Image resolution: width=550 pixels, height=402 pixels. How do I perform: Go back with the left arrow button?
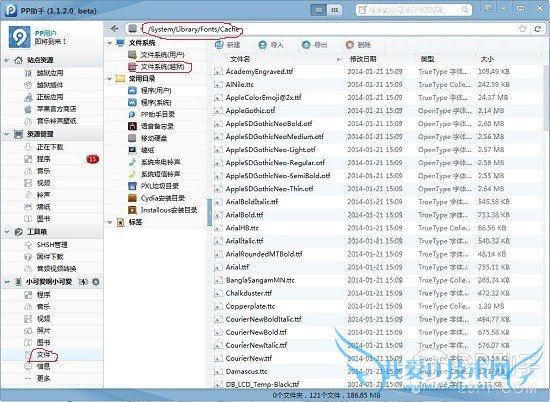coord(114,29)
